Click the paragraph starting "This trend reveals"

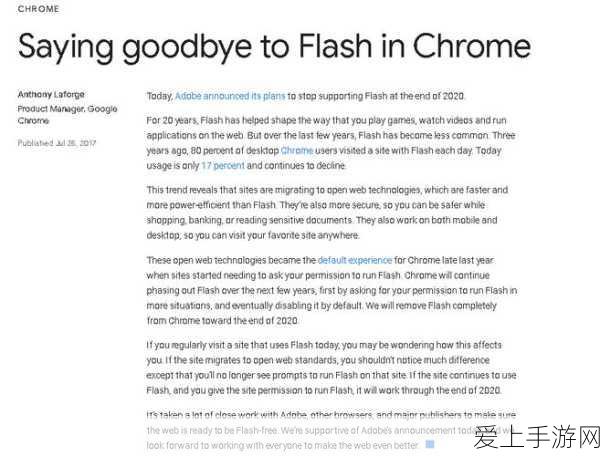coord(328,212)
